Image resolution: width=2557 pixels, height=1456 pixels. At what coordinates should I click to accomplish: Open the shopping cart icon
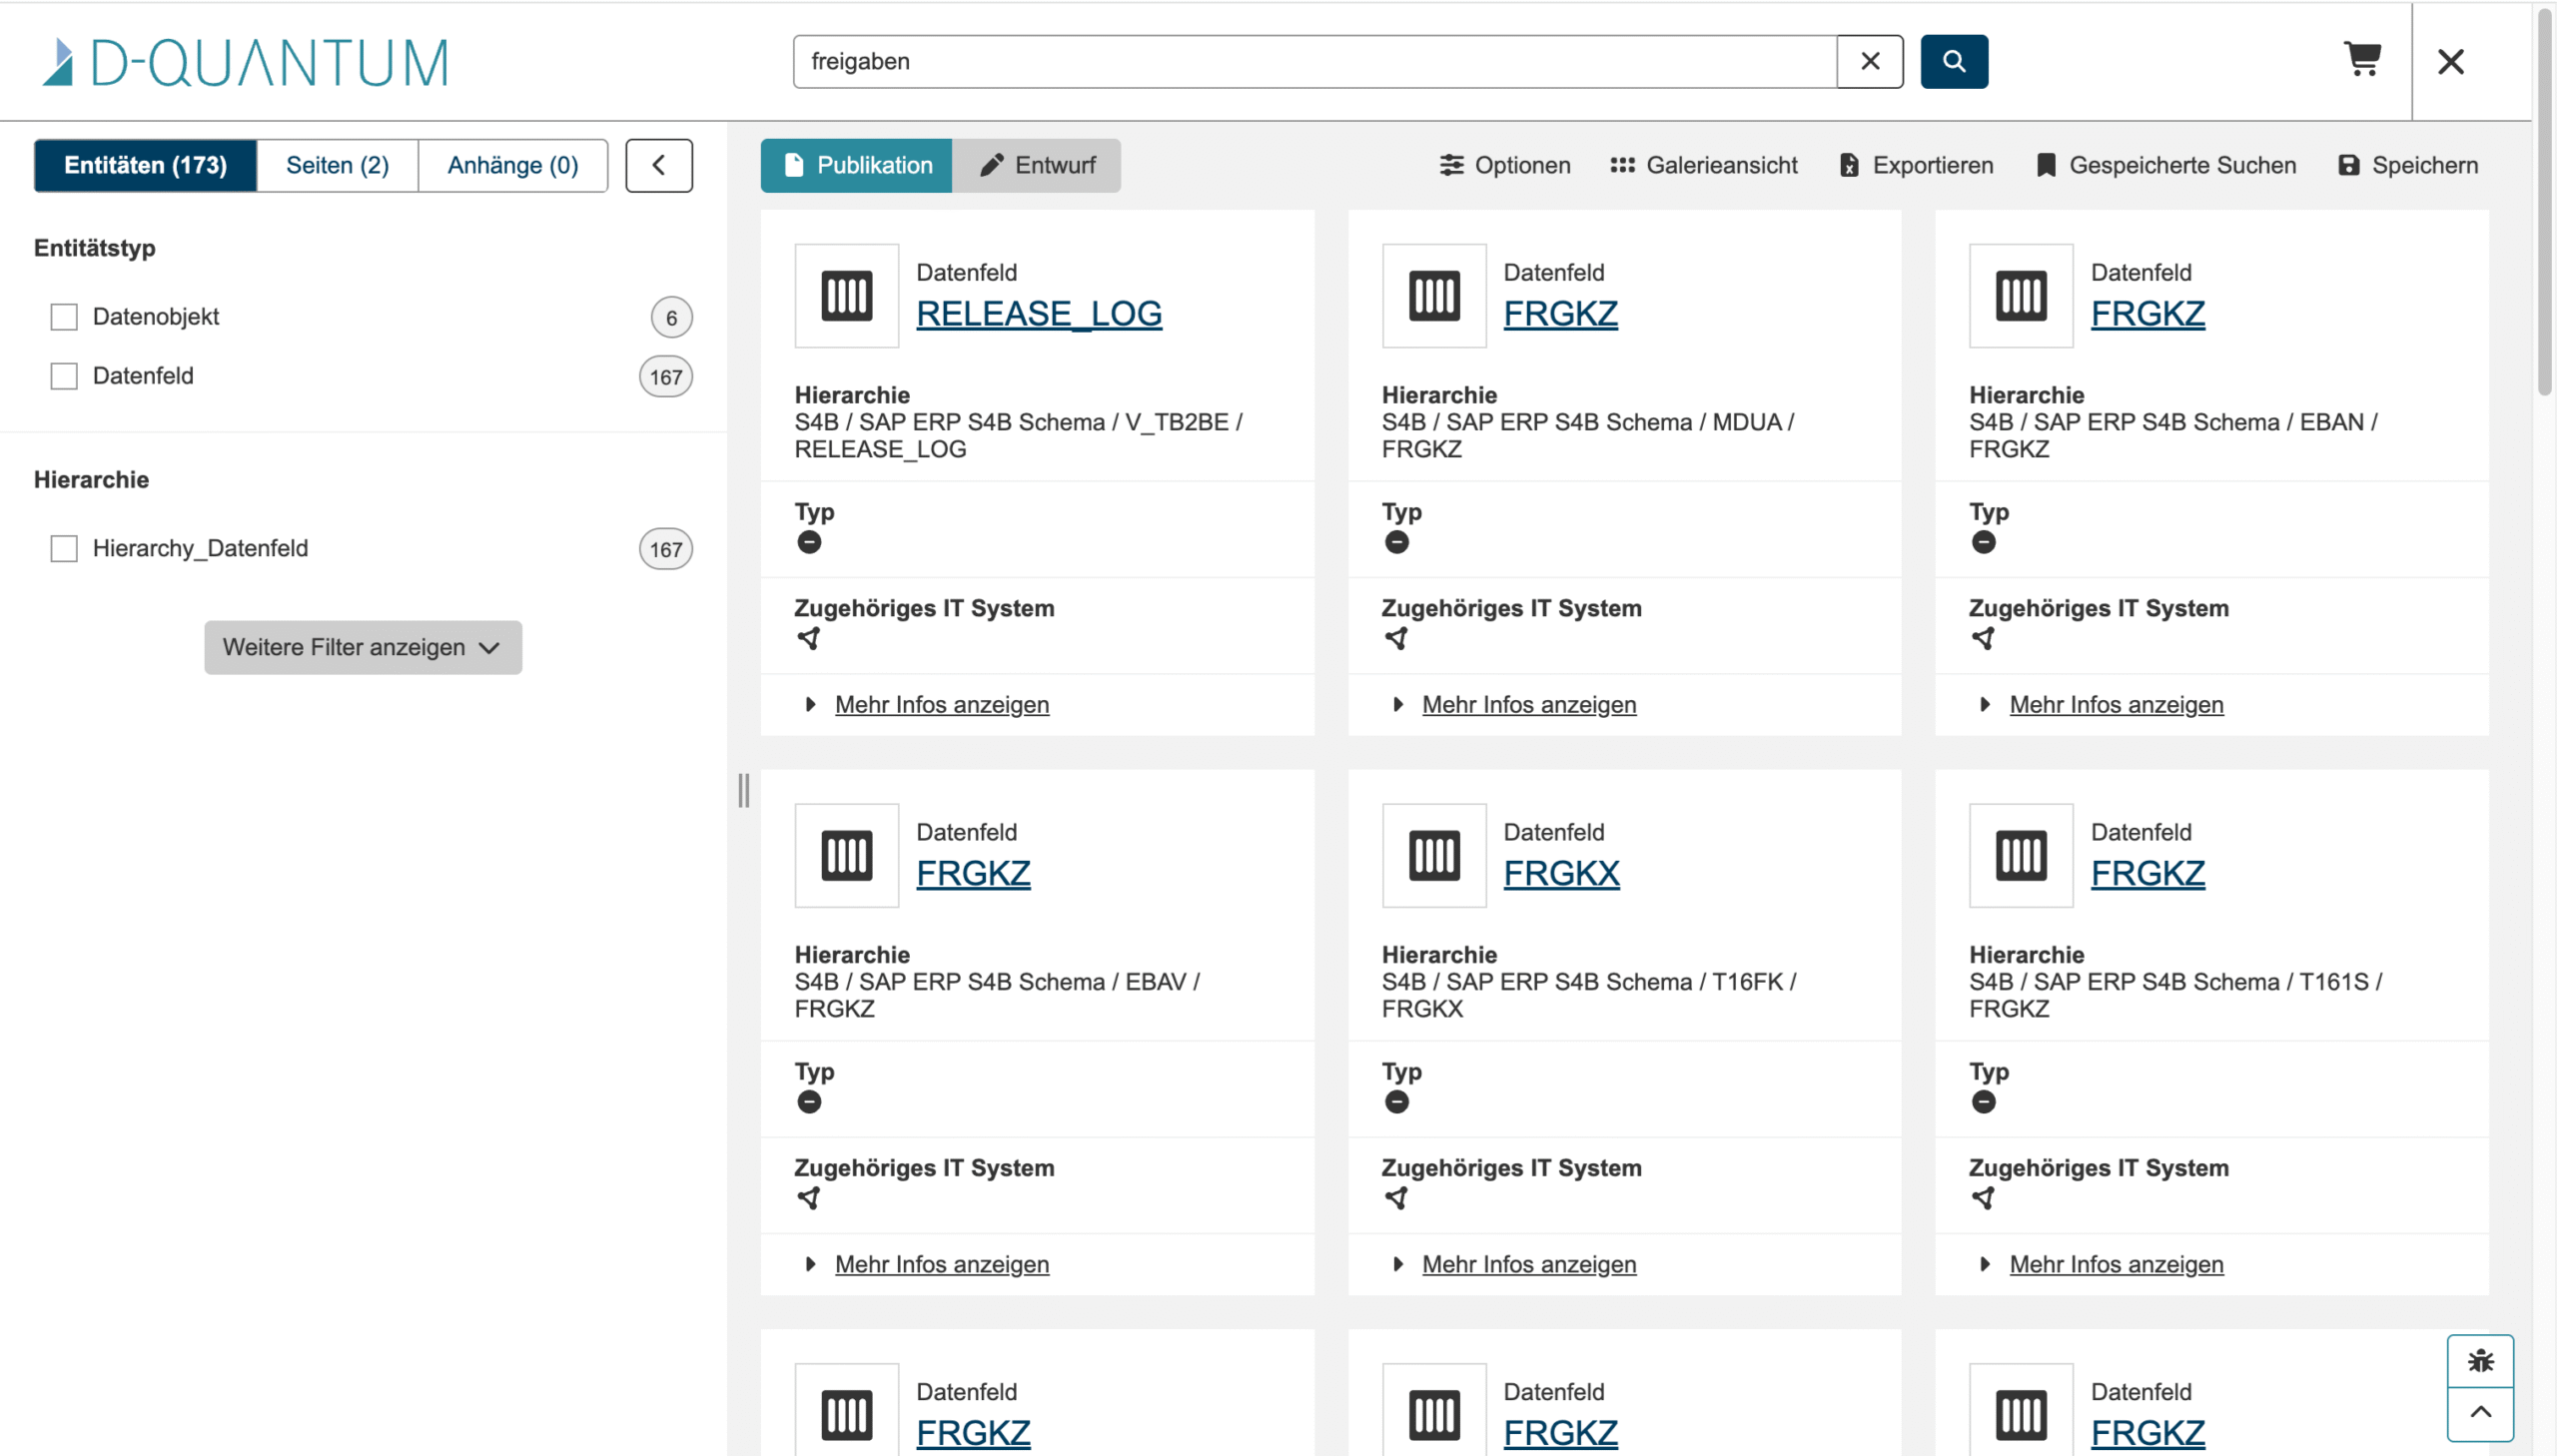click(2362, 60)
